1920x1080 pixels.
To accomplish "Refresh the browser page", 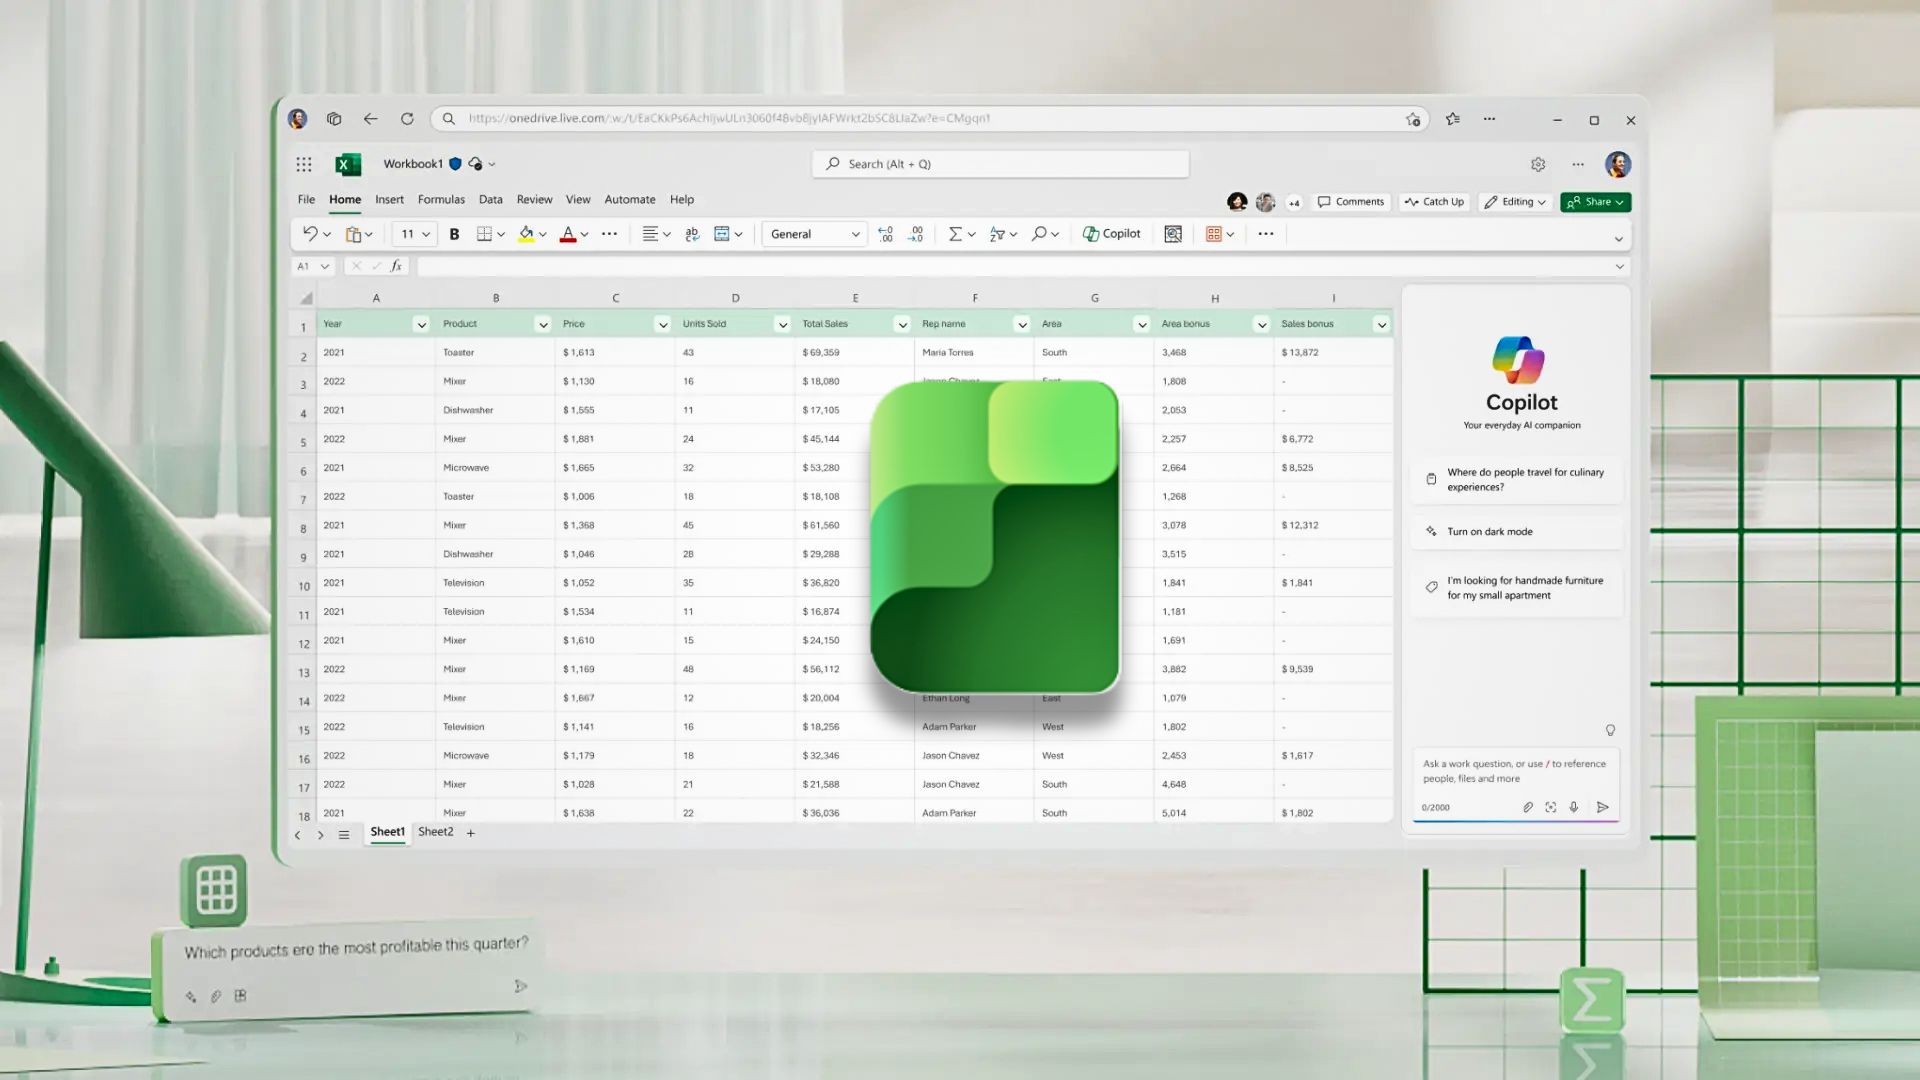I will coord(407,119).
